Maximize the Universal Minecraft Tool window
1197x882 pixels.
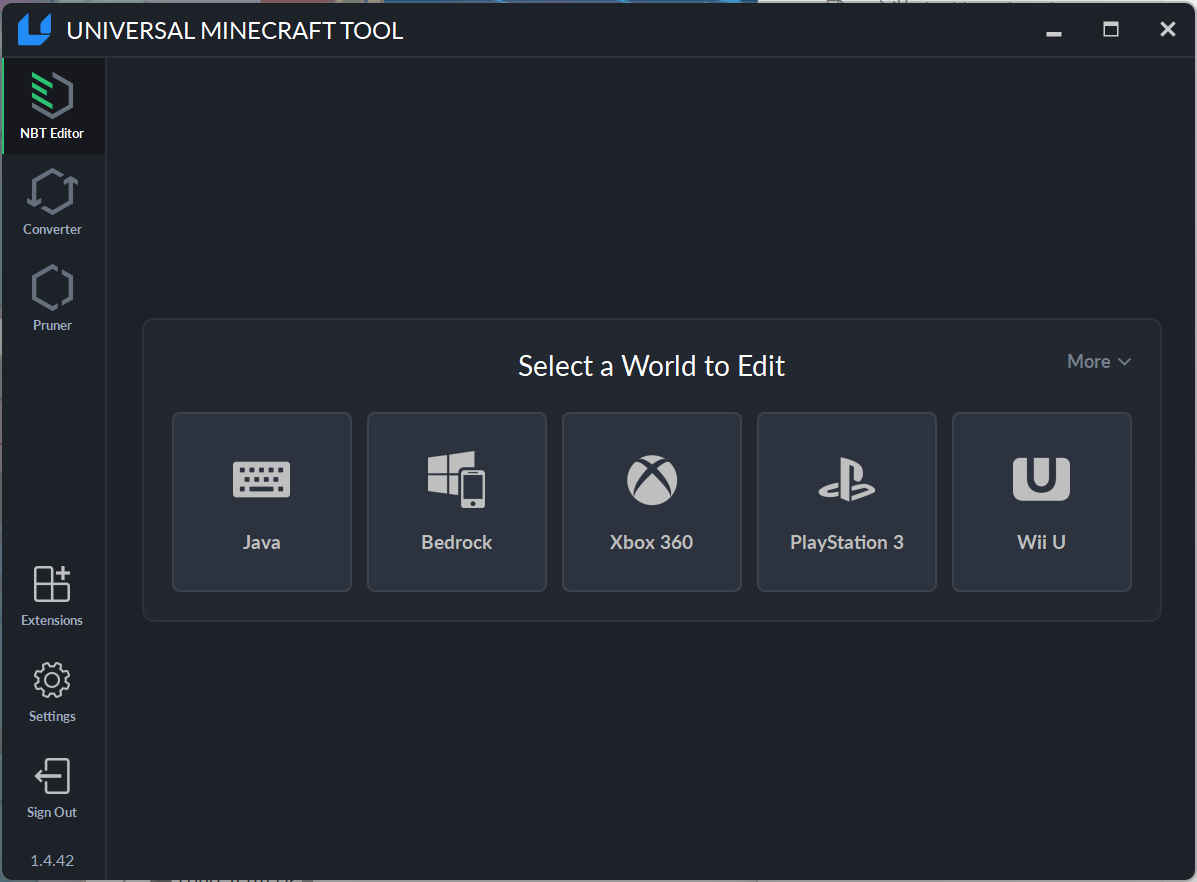1111,30
